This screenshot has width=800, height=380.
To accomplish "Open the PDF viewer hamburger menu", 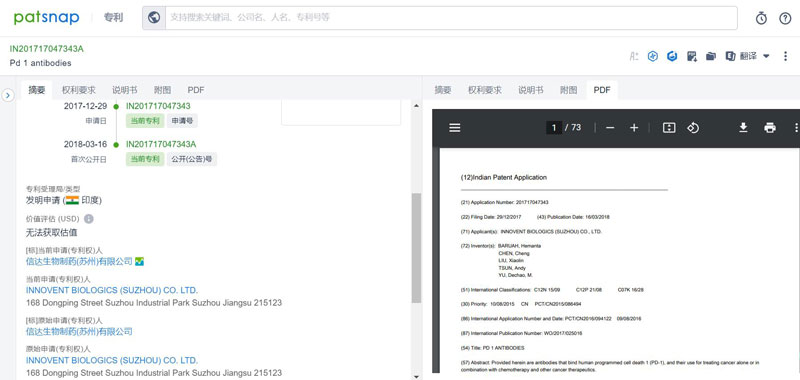I will [455, 128].
